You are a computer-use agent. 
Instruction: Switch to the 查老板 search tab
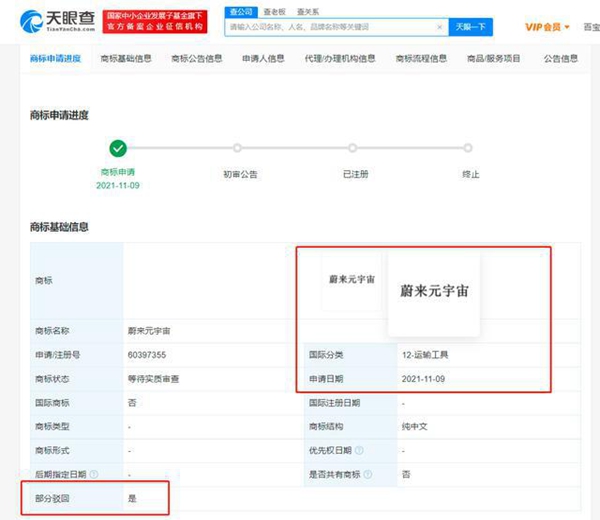pos(274,12)
